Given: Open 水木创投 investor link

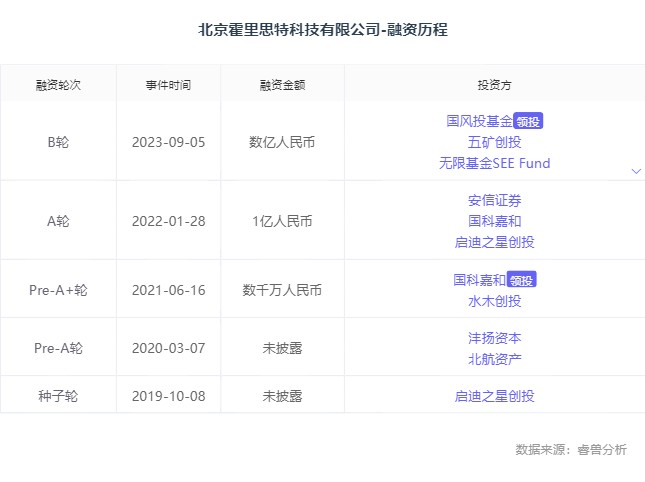Looking at the screenshot, I should point(494,301).
